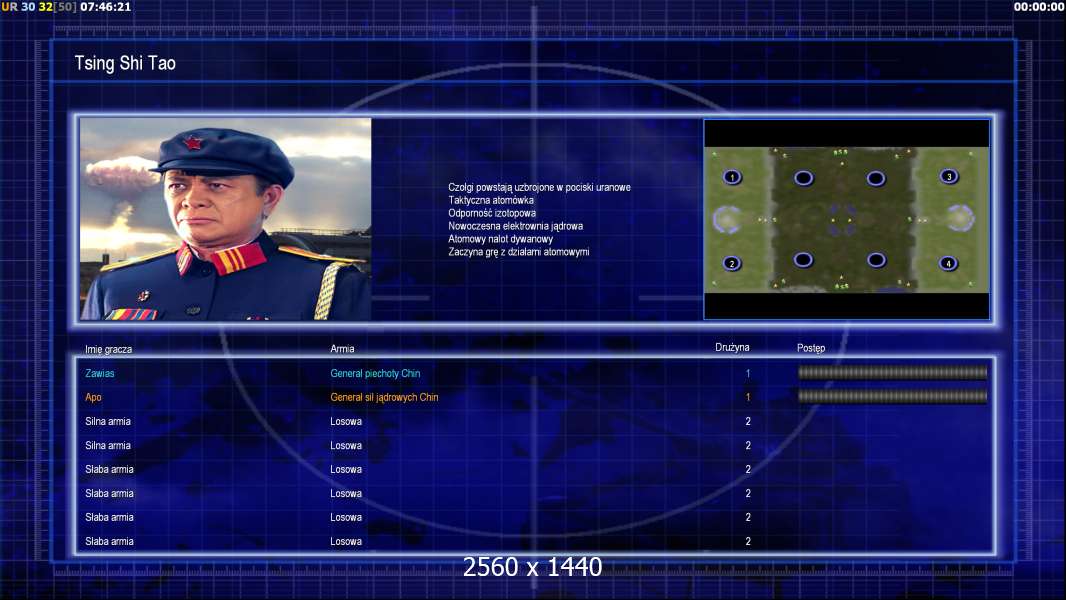Click 'Generał sił jądrowych Chin' army entry
The height and width of the screenshot is (600, 1066).
pyautogui.click(x=384, y=397)
